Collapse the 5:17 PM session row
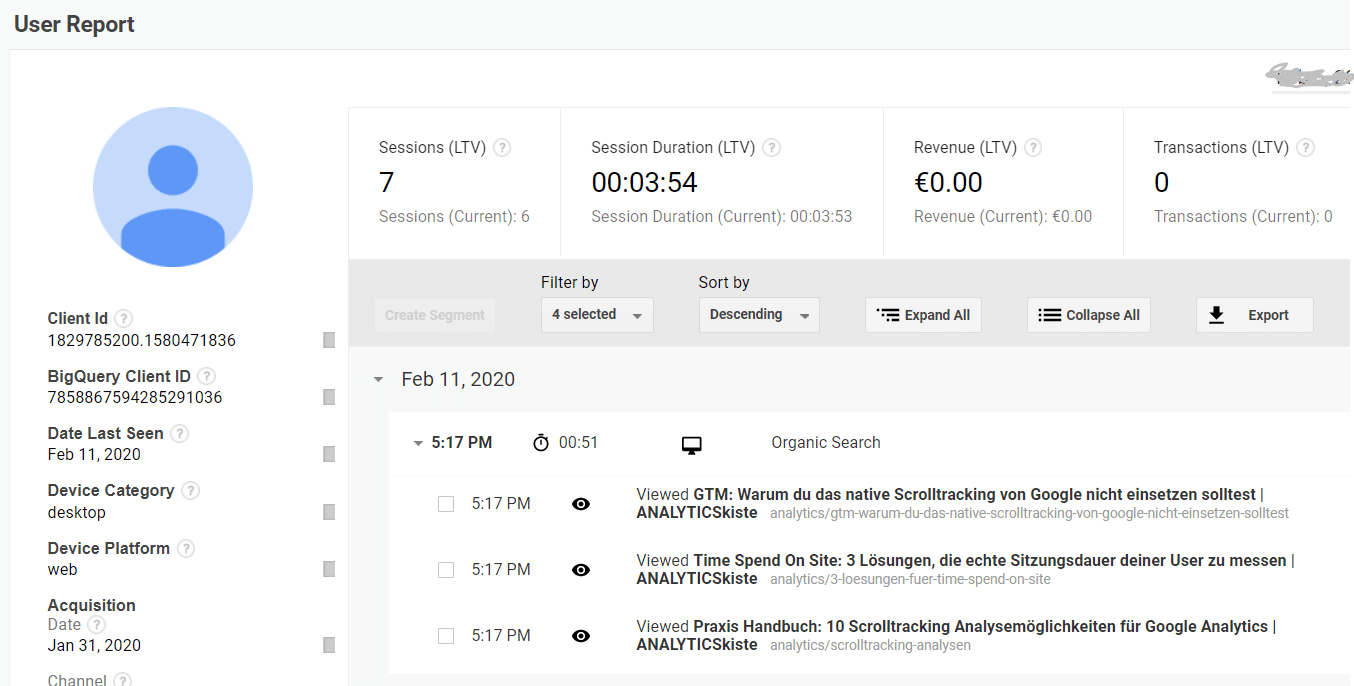Image resolution: width=1354 pixels, height=686 pixels. [418, 444]
